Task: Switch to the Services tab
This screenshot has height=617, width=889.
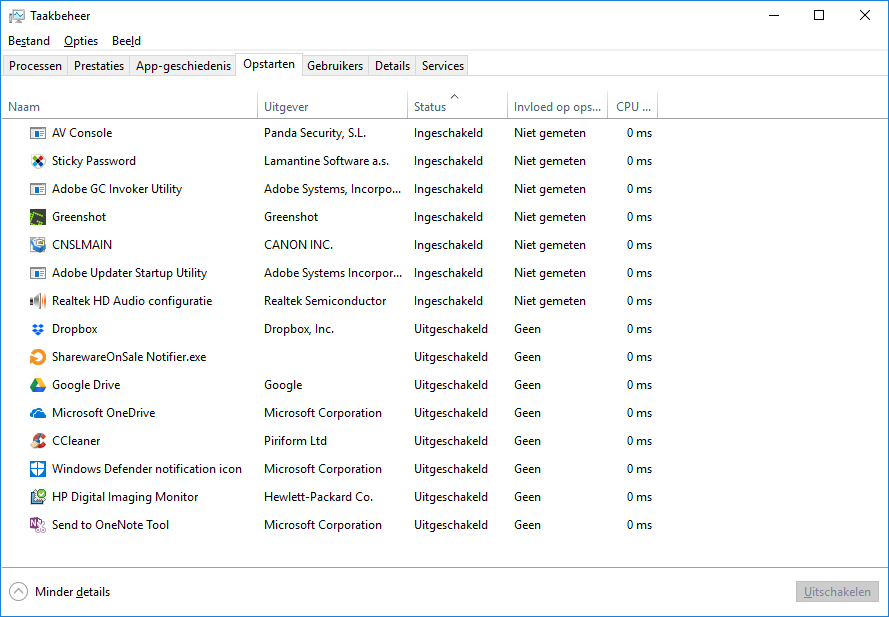Action: click(x=442, y=66)
